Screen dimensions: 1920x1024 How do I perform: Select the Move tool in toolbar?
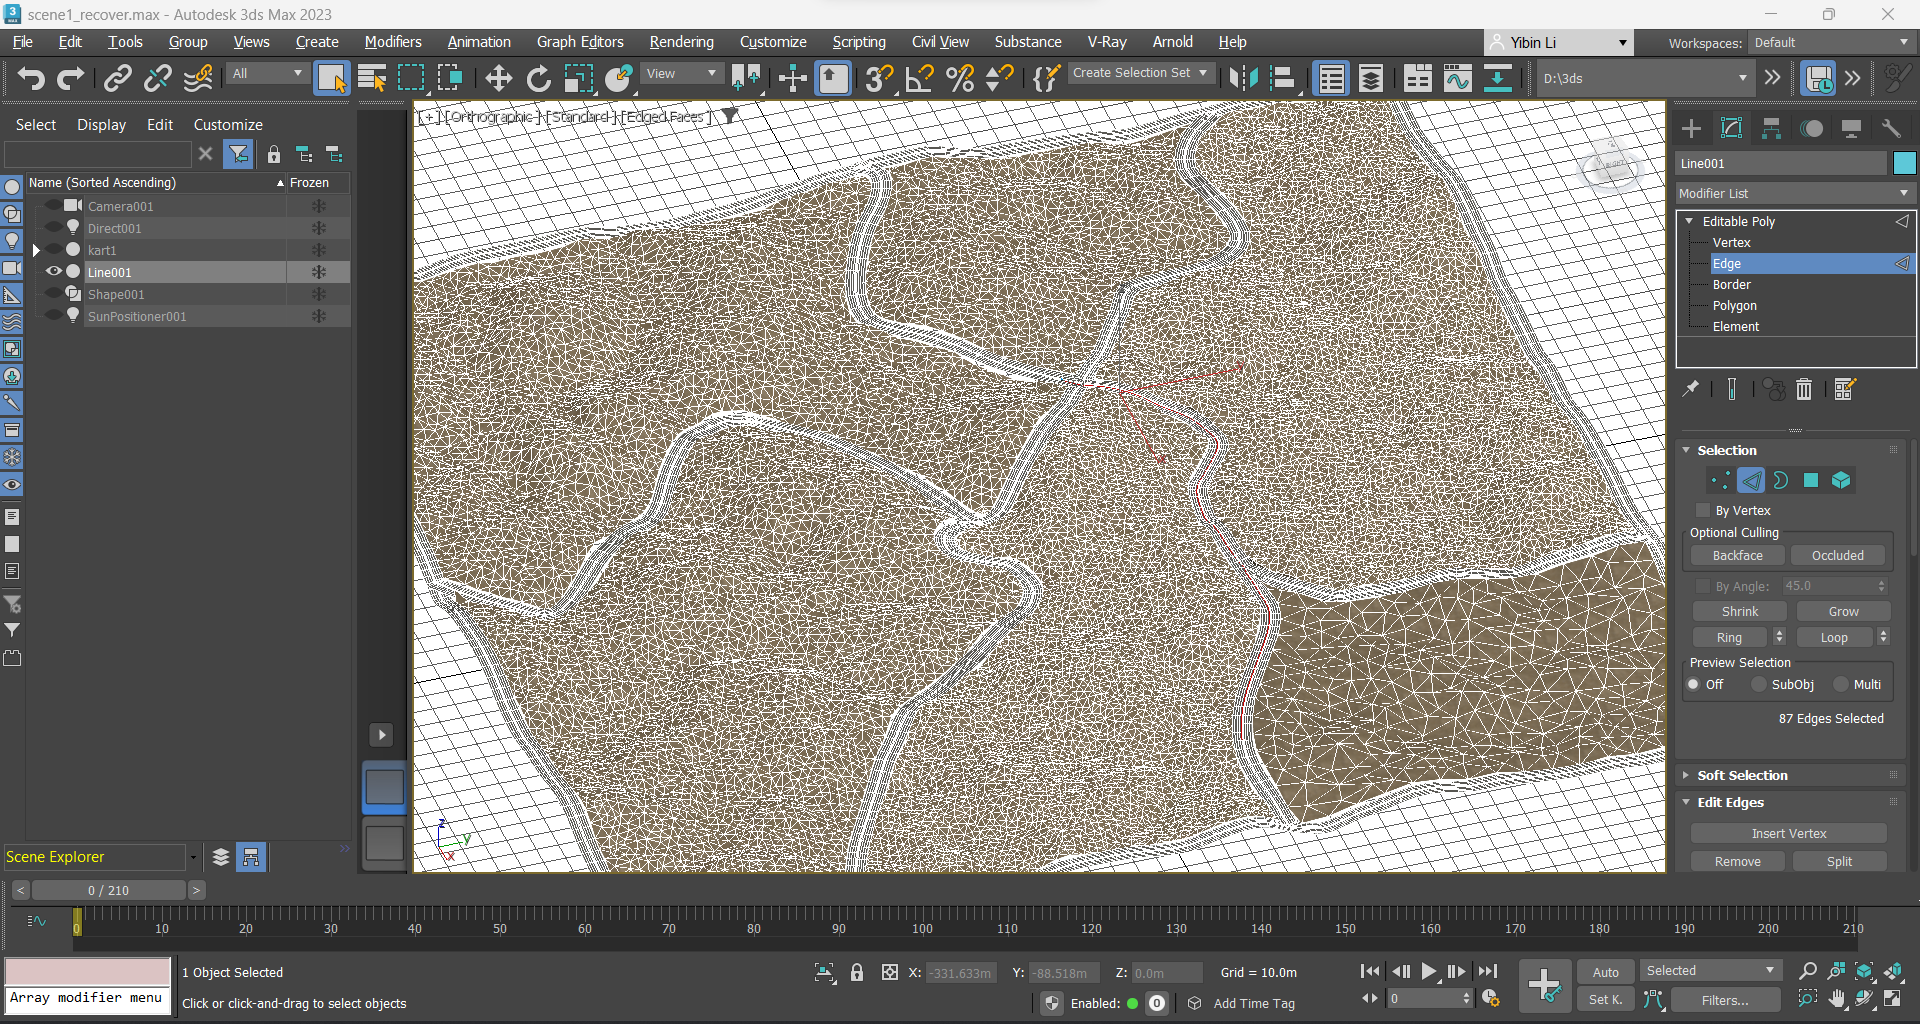coord(498,78)
